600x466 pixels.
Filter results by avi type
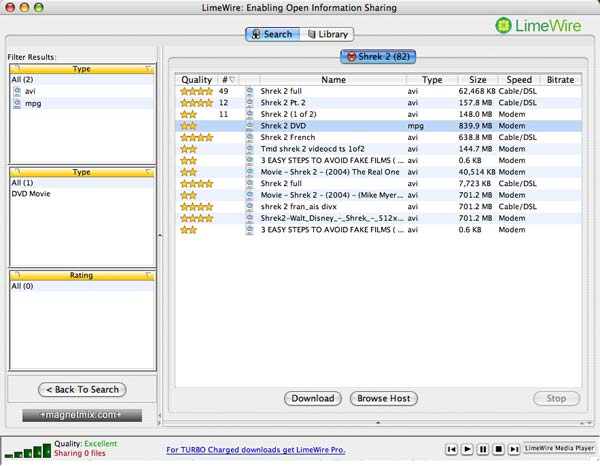(x=82, y=91)
